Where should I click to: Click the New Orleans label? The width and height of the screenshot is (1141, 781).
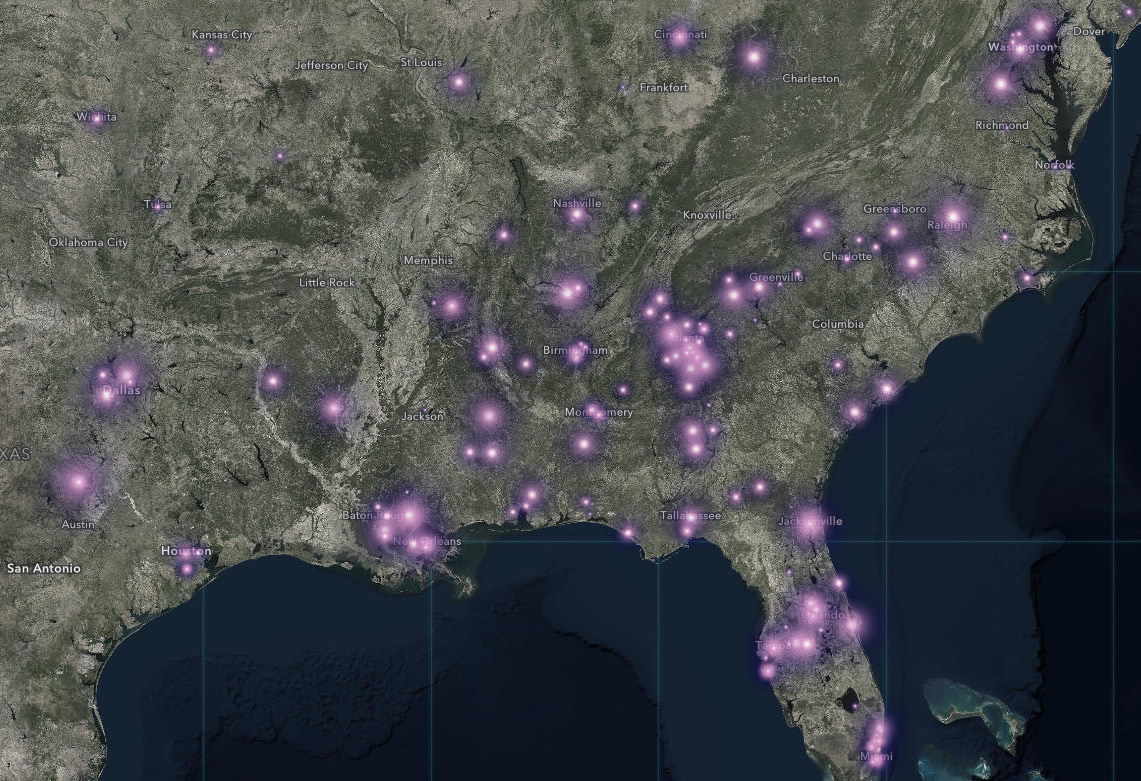pyautogui.click(x=427, y=542)
